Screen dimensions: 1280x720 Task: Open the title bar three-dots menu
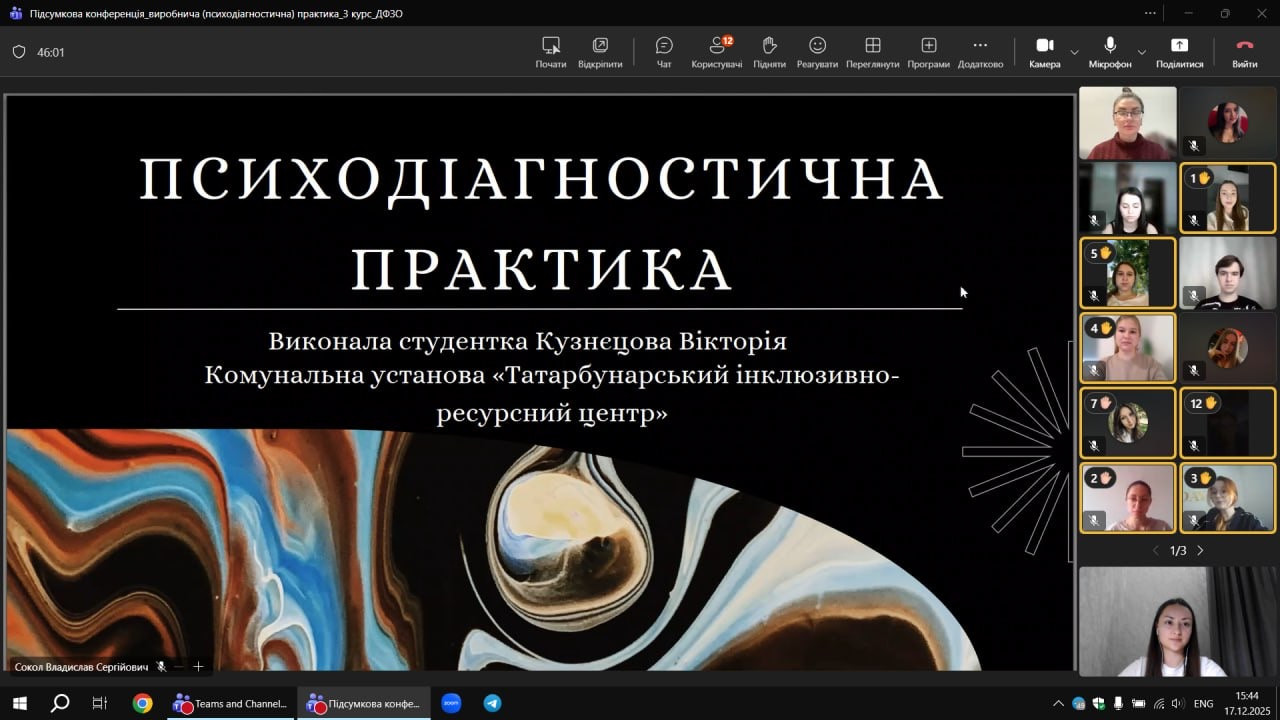click(1150, 13)
